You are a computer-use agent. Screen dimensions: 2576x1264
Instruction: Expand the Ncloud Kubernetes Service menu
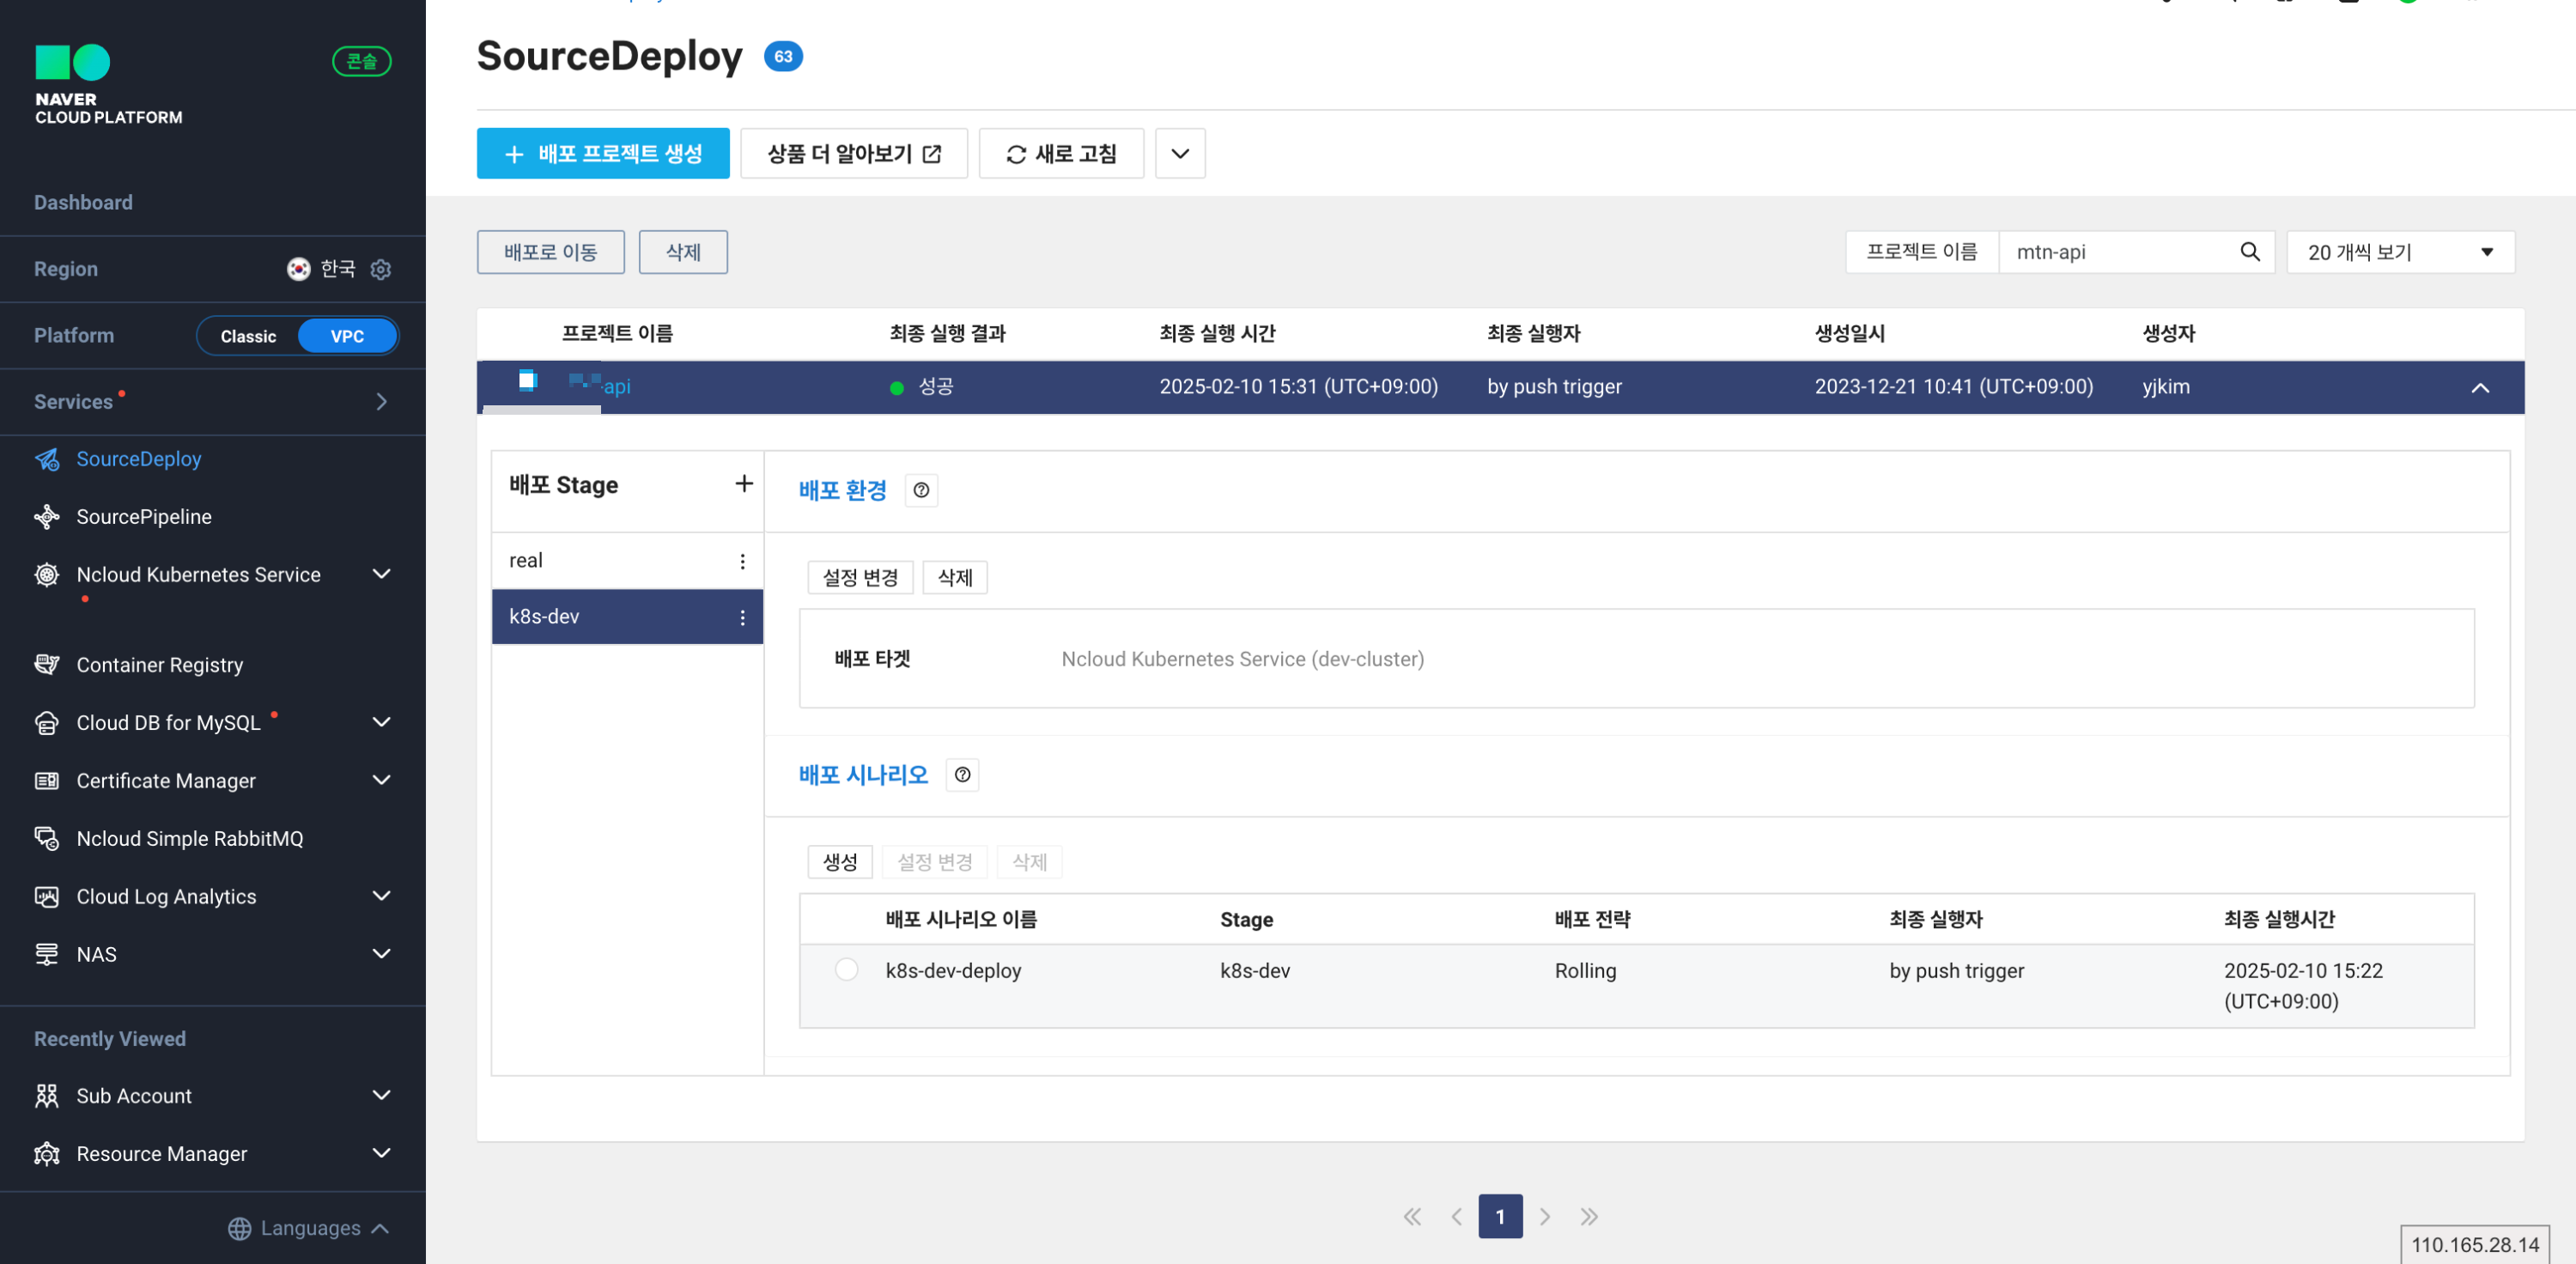[x=380, y=574]
